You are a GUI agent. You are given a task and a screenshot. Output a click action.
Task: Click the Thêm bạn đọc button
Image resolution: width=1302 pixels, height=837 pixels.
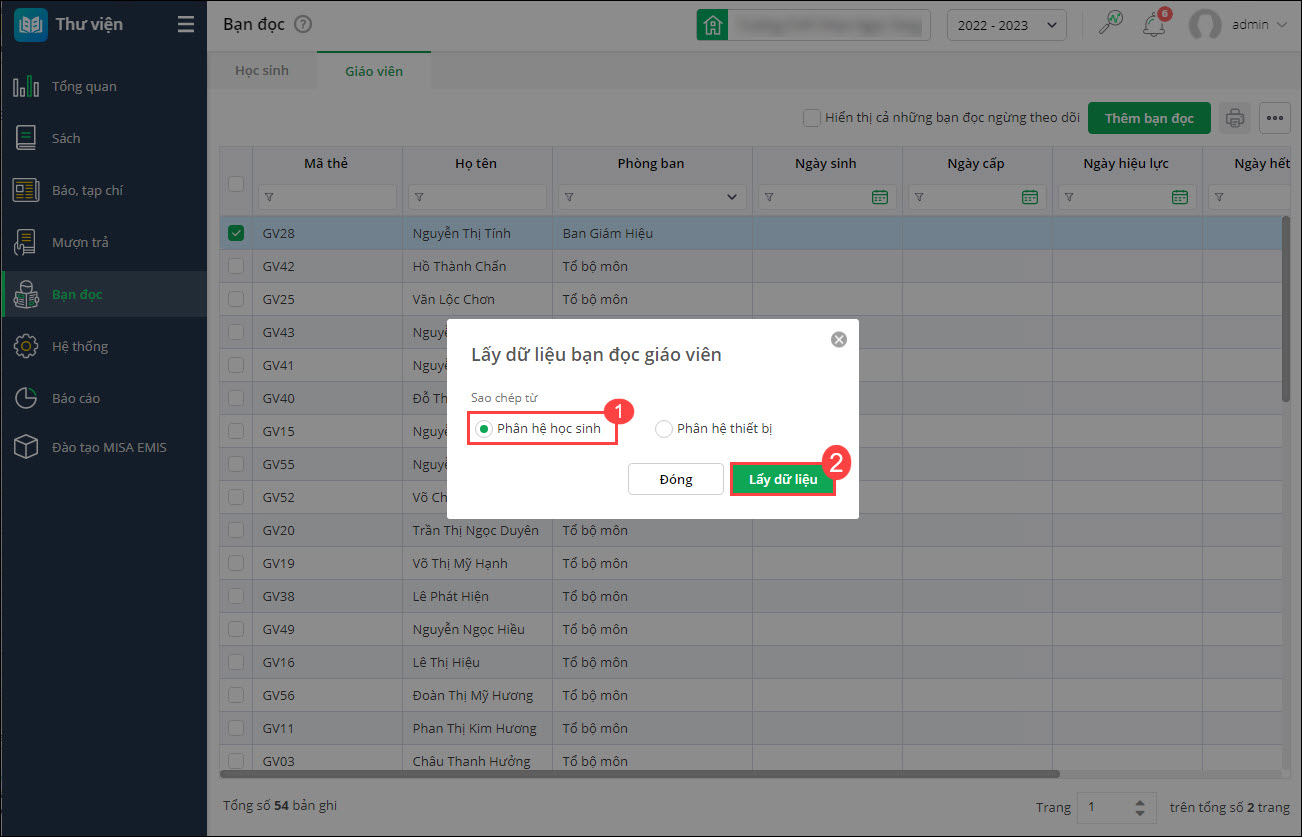click(x=1149, y=118)
